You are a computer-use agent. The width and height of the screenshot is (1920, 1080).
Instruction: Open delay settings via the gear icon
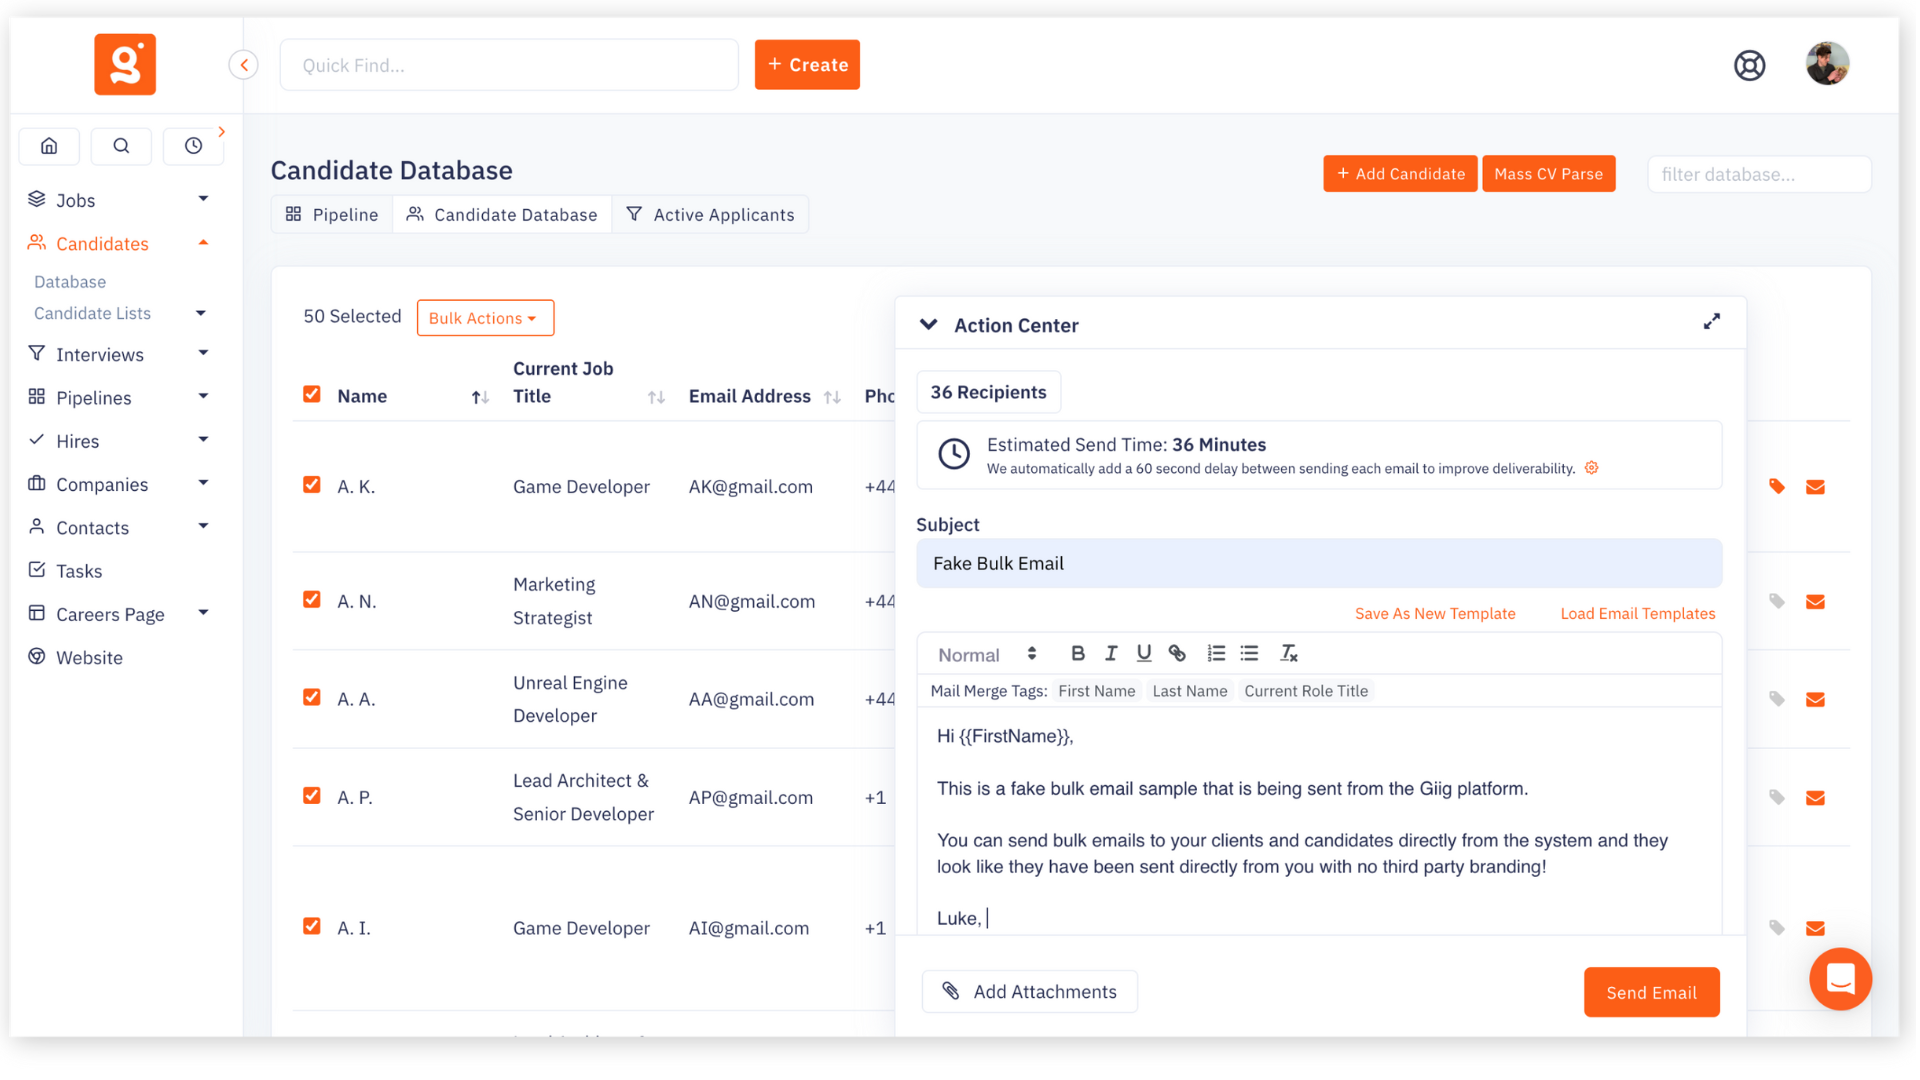coord(1591,467)
